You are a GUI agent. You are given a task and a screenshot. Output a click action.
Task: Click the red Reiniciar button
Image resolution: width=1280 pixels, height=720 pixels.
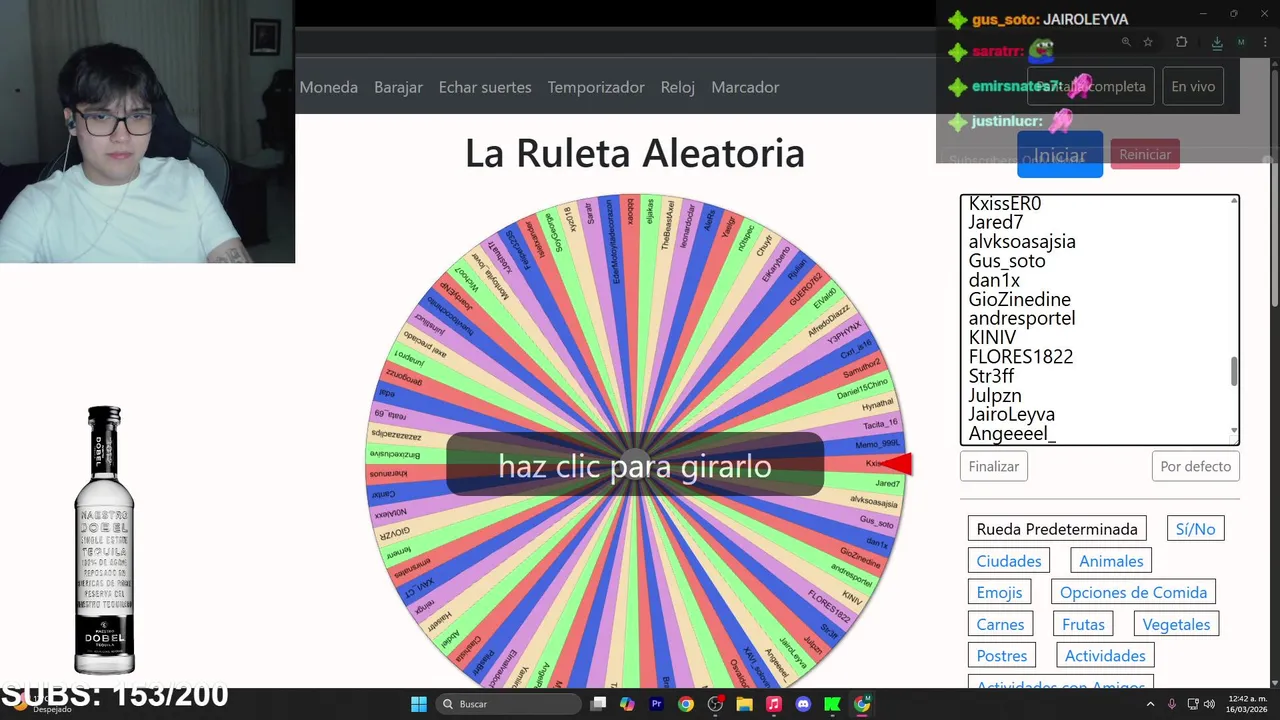coord(1145,154)
